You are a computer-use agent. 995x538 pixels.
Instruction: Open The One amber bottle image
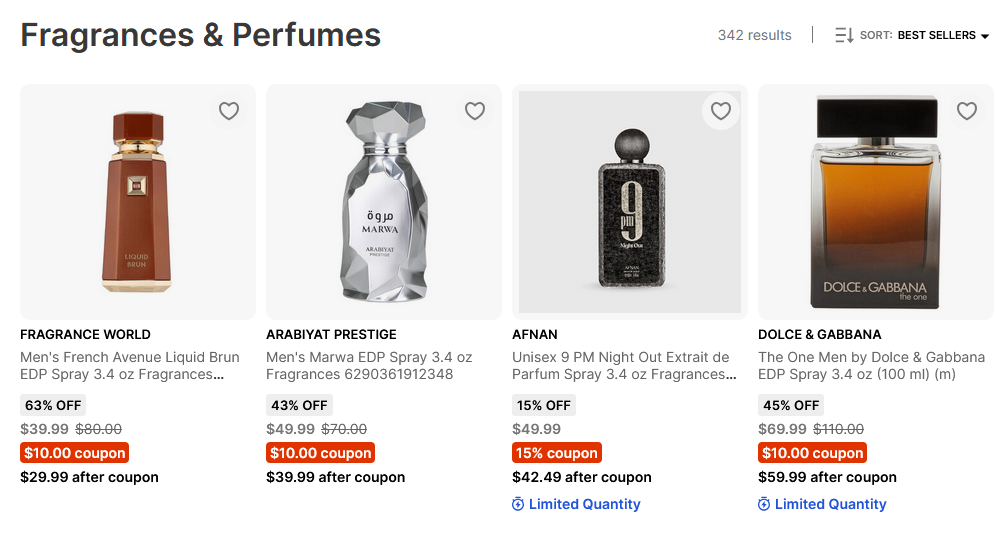click(875, 203)
